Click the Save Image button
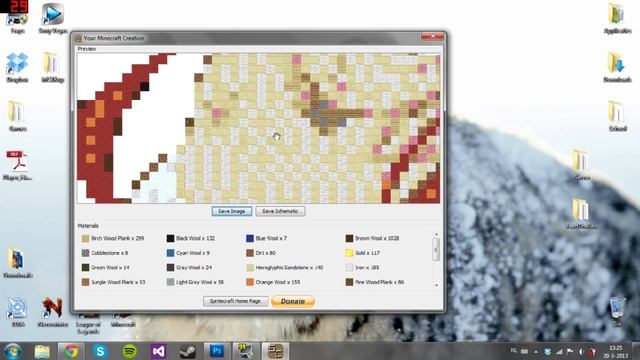640x360 pixels. (231, 211)
